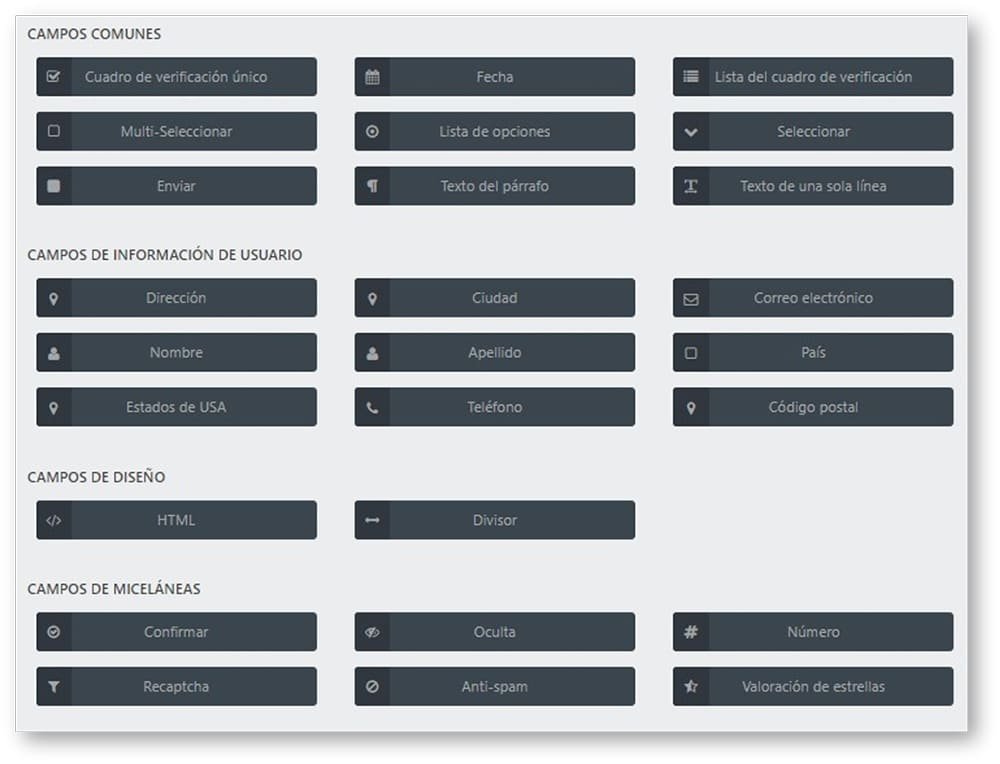Viewport: 1000px width, 764px height.
Task: Choose the Lista de opciones radio field
Action: (494, 132)
